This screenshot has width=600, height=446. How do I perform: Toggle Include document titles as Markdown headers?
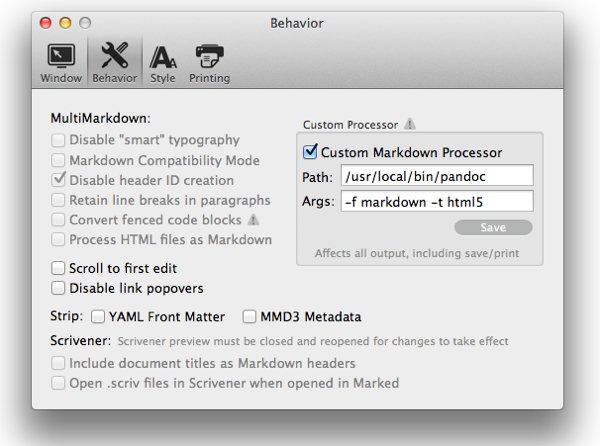click(58, 363)
